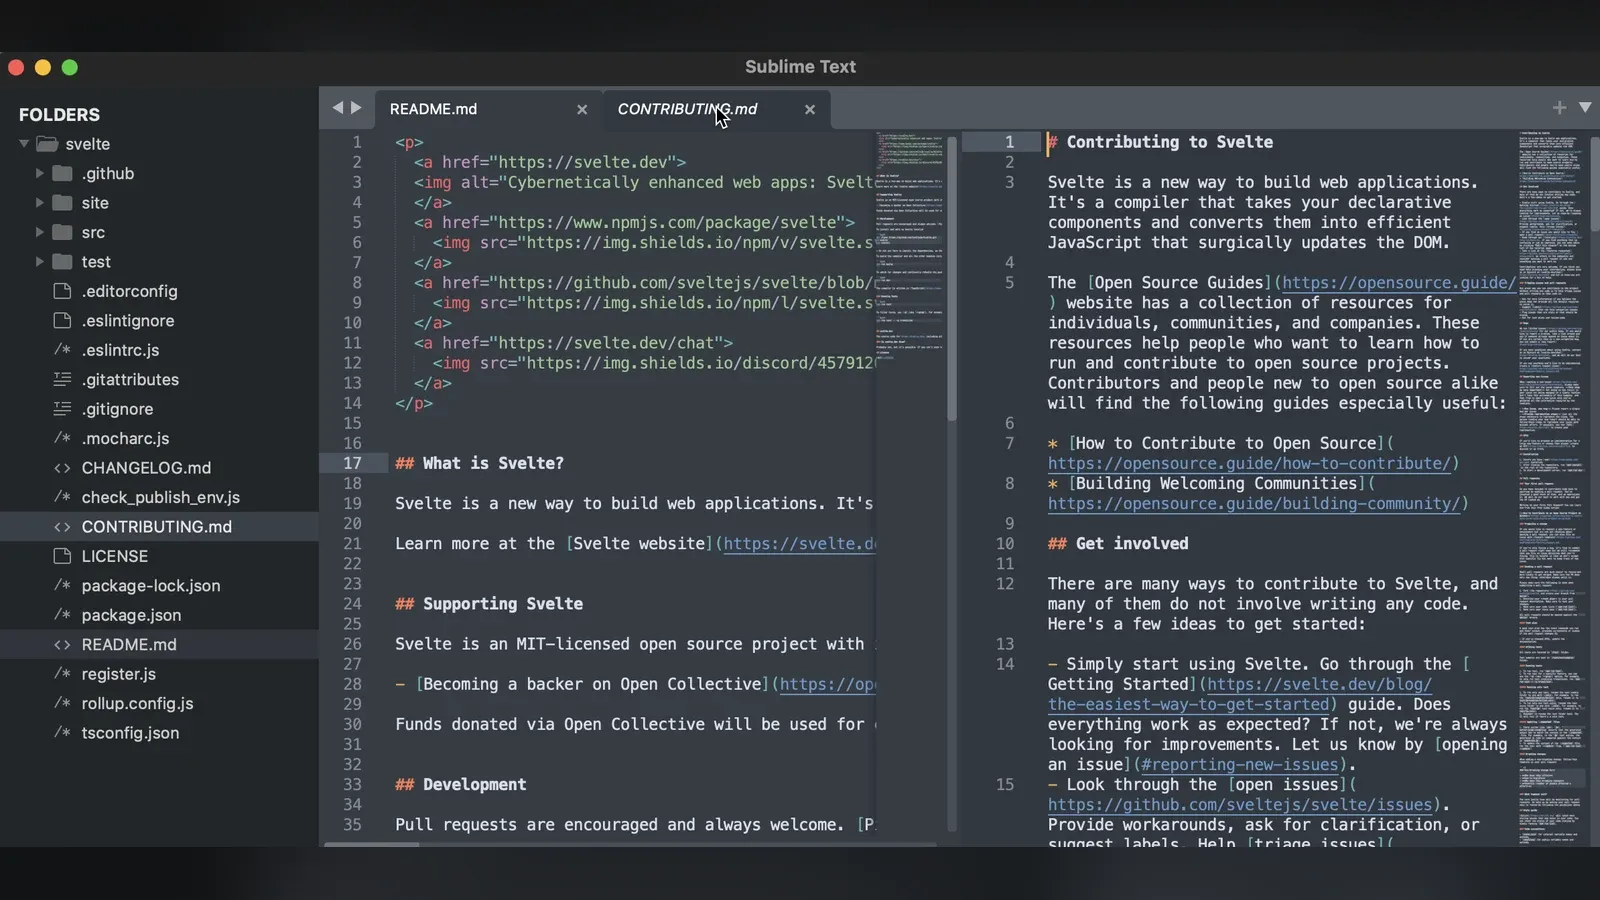The image size is (1600, 900).
Task: Expand the src folder
Action: (39, 232)
